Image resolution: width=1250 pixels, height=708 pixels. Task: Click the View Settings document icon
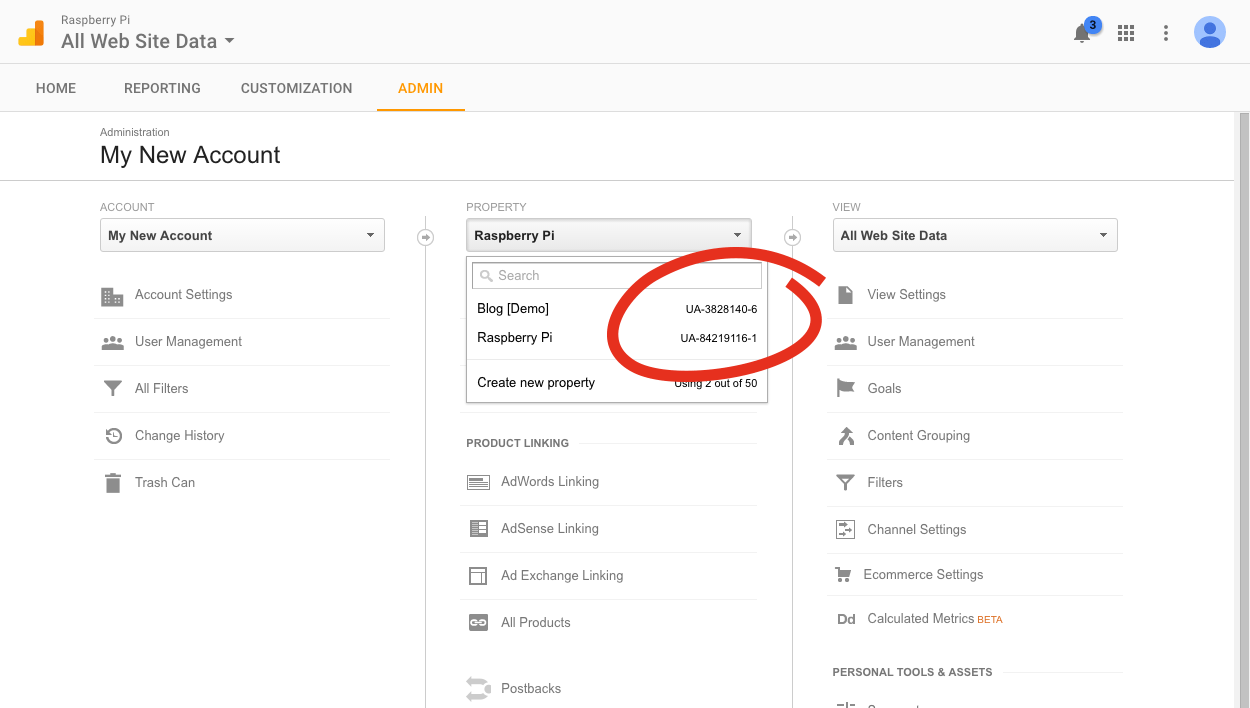[846, 295]
